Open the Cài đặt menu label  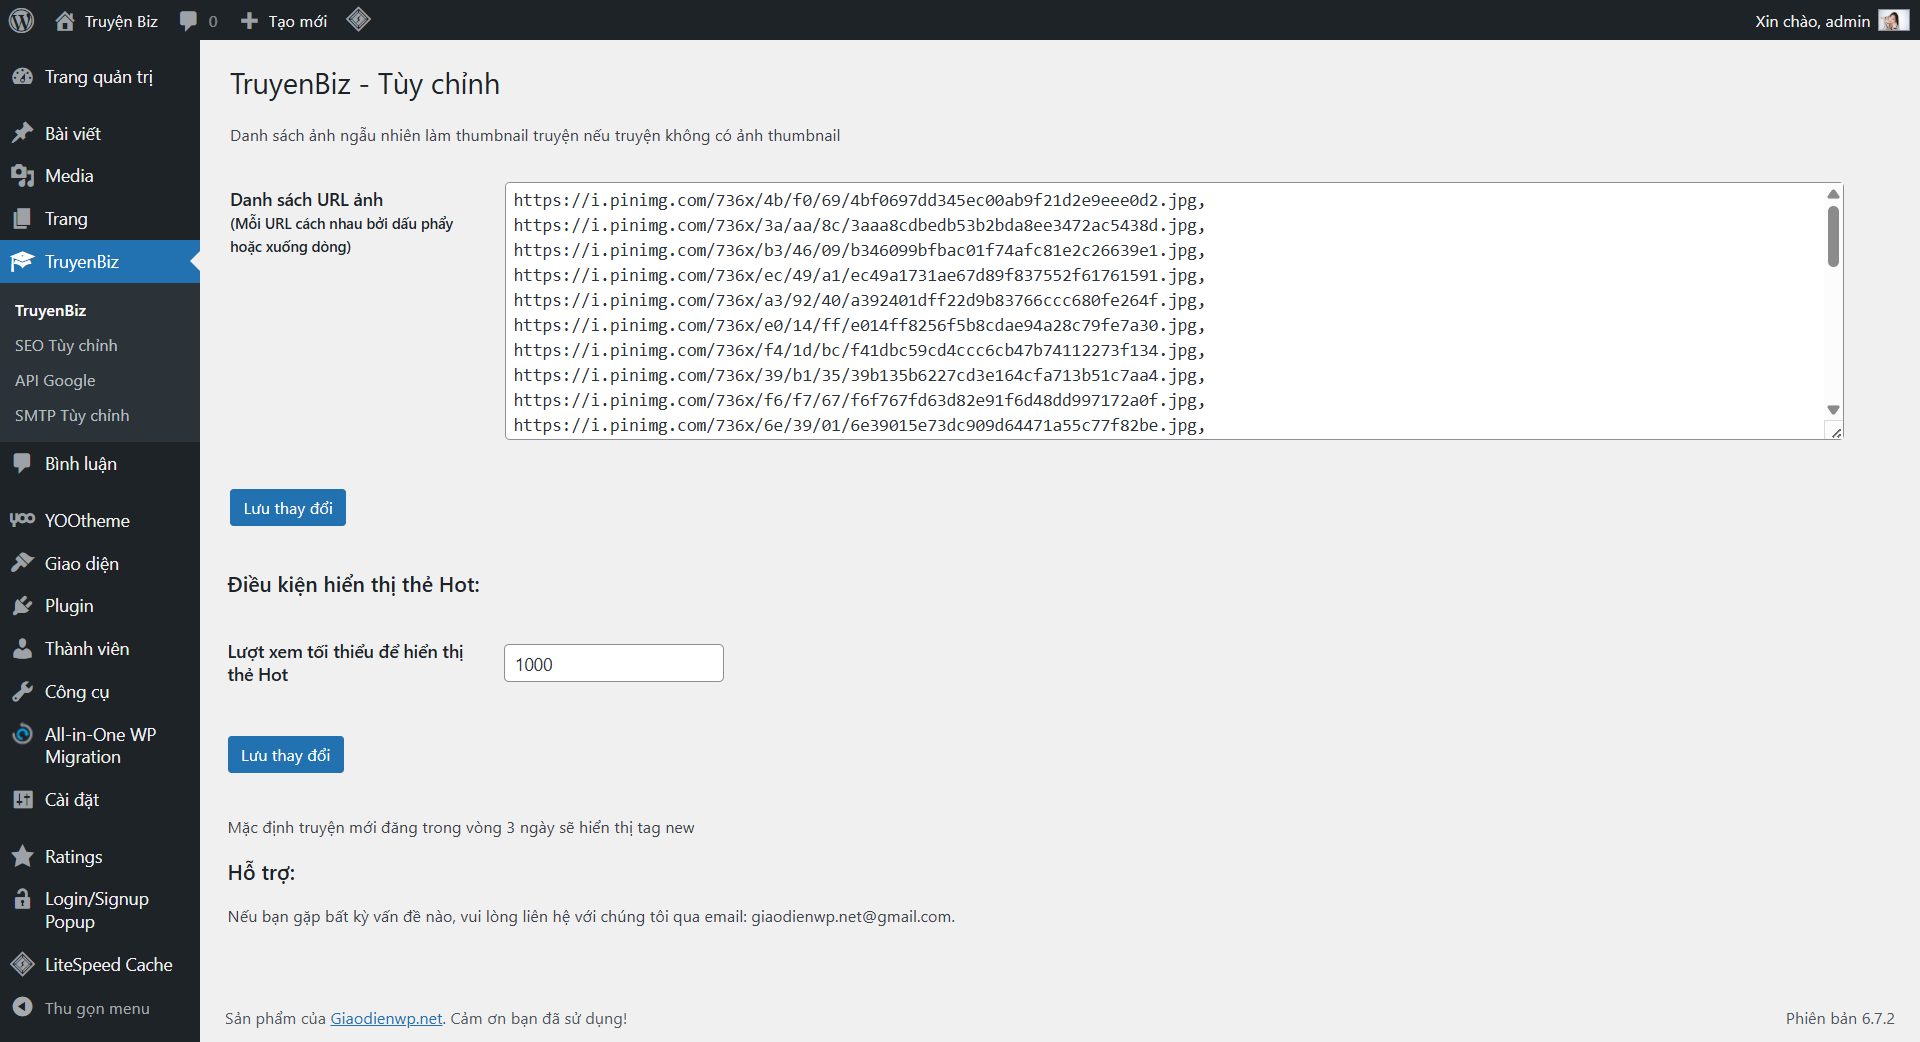tap(72, 800)
